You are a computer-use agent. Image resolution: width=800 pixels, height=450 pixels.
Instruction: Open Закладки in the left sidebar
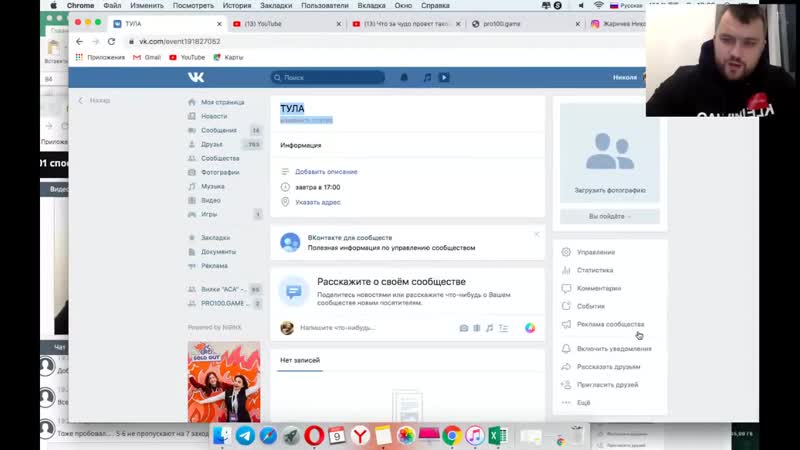pos(215,238)
